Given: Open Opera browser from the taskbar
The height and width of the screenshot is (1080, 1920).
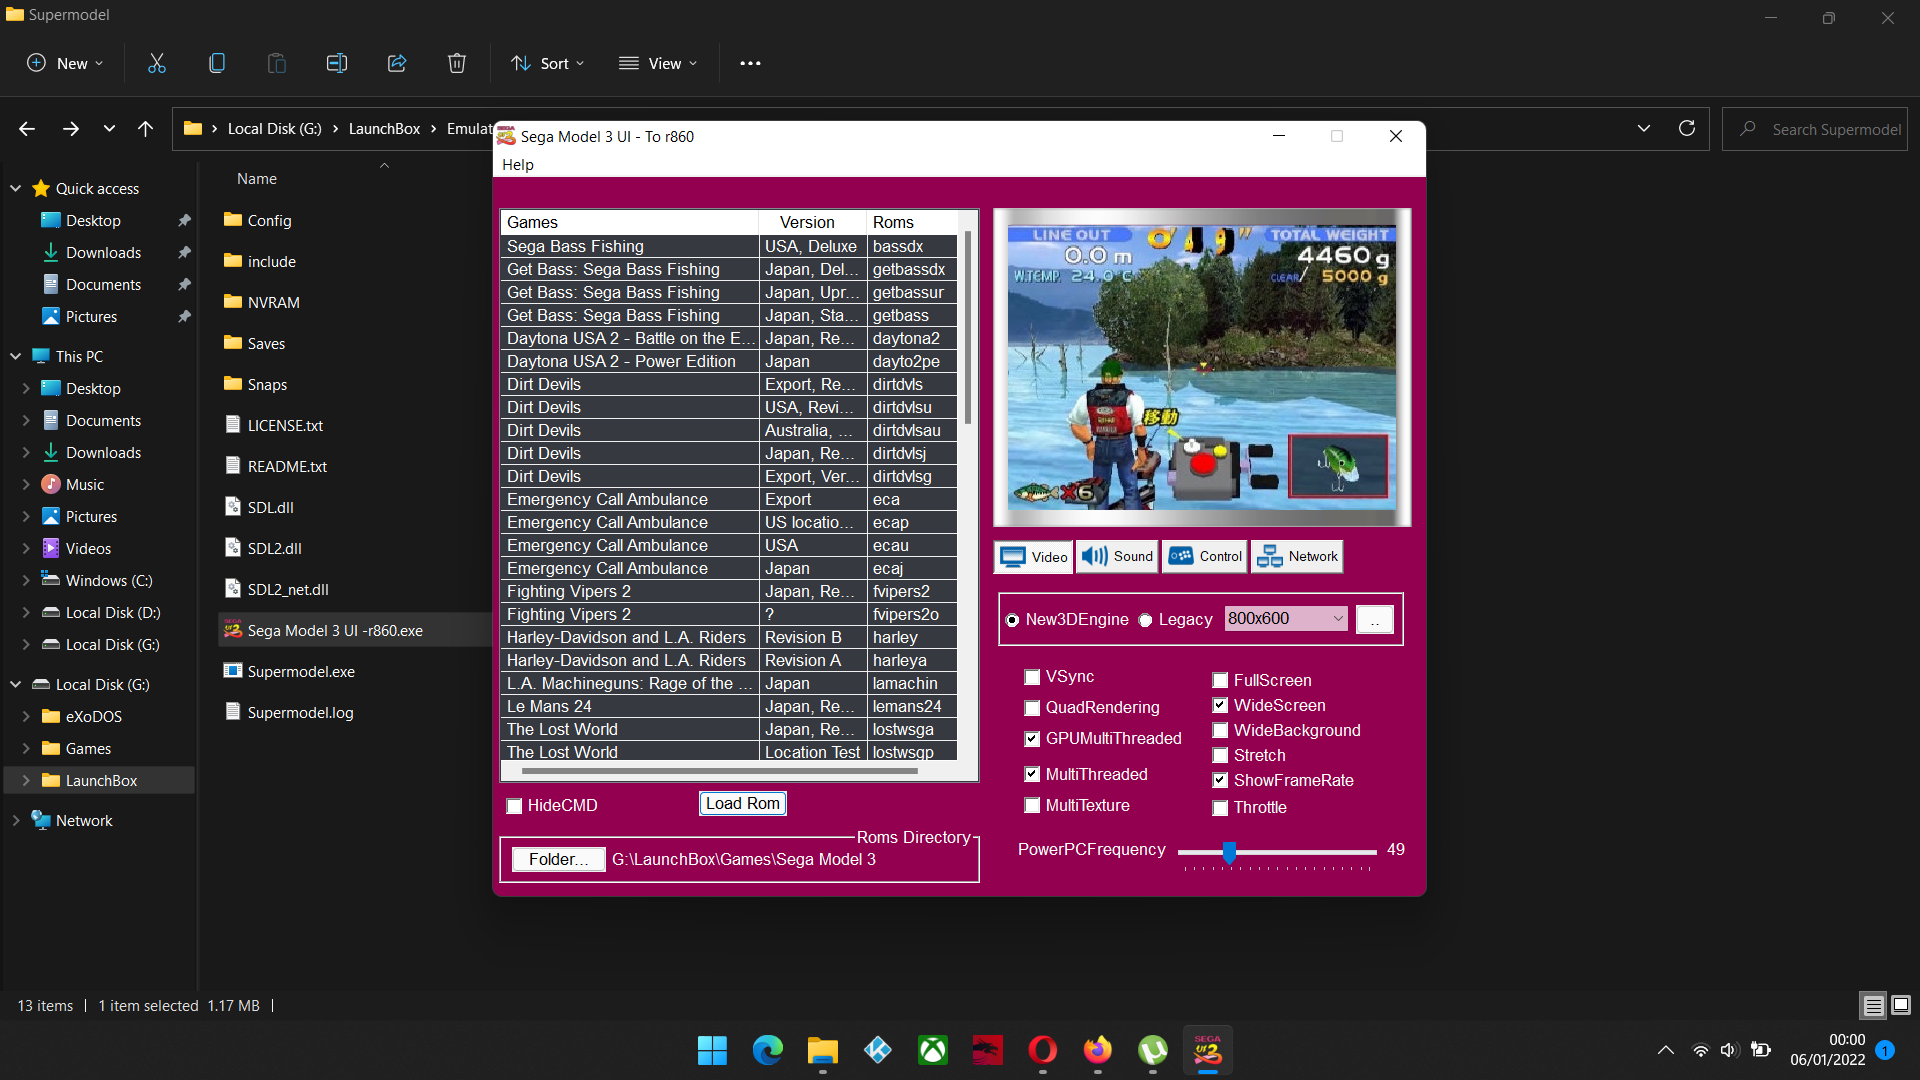Looking at the screenshot, I should [1043, 1050].
